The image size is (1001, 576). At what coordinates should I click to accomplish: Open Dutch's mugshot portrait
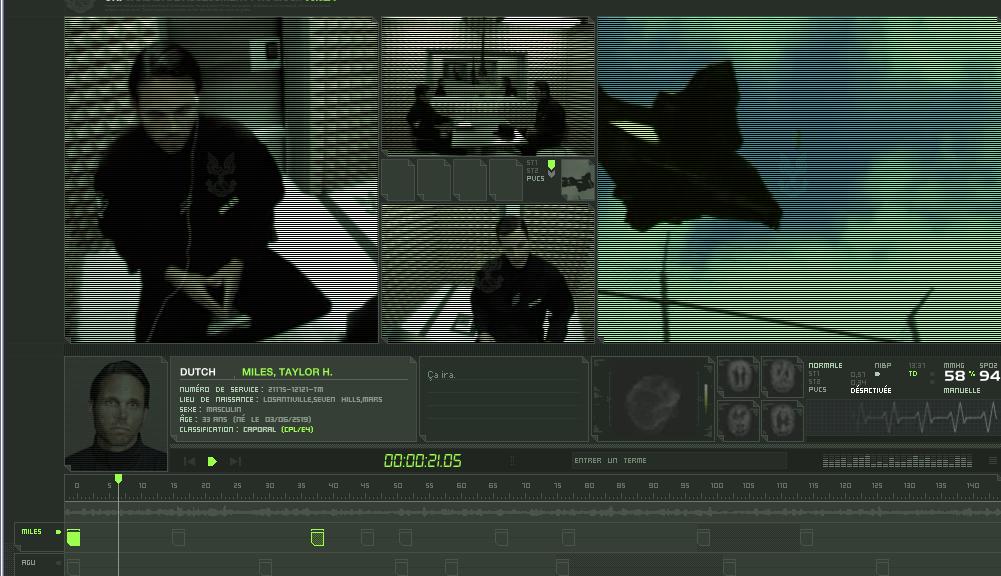(116, 413)
